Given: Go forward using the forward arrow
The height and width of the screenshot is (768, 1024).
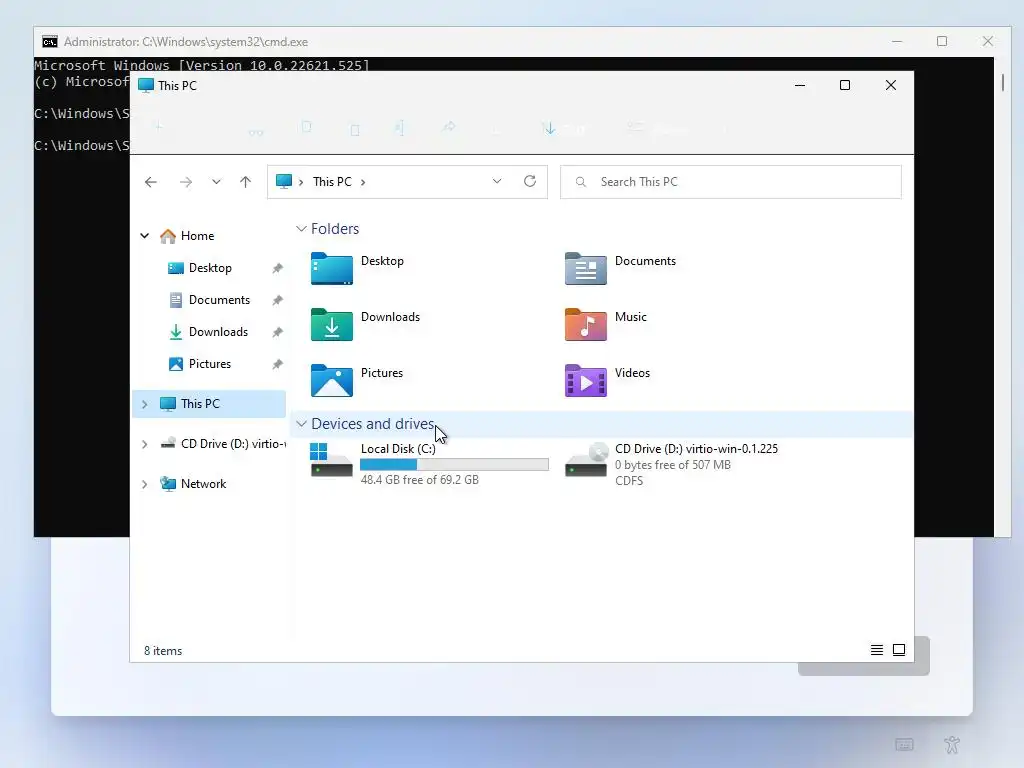Looking at the screenshot, I should point(186,182).
